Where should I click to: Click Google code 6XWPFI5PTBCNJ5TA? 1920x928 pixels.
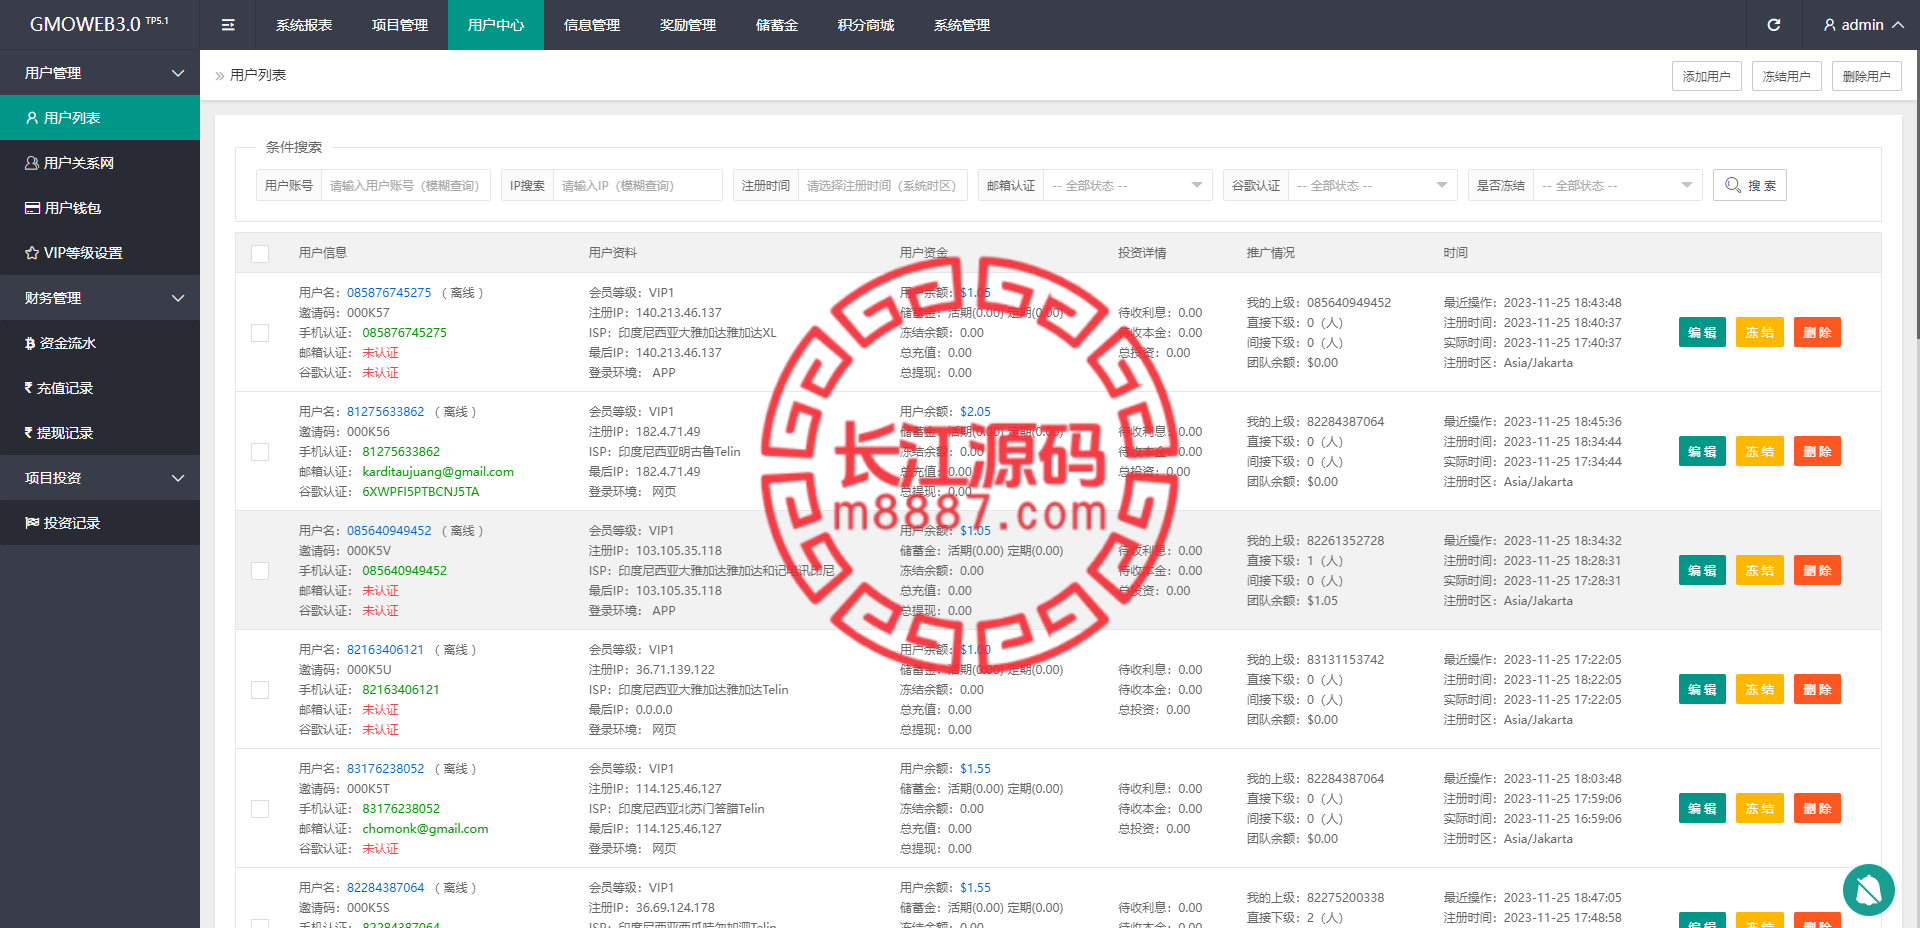tap(420, 492)
